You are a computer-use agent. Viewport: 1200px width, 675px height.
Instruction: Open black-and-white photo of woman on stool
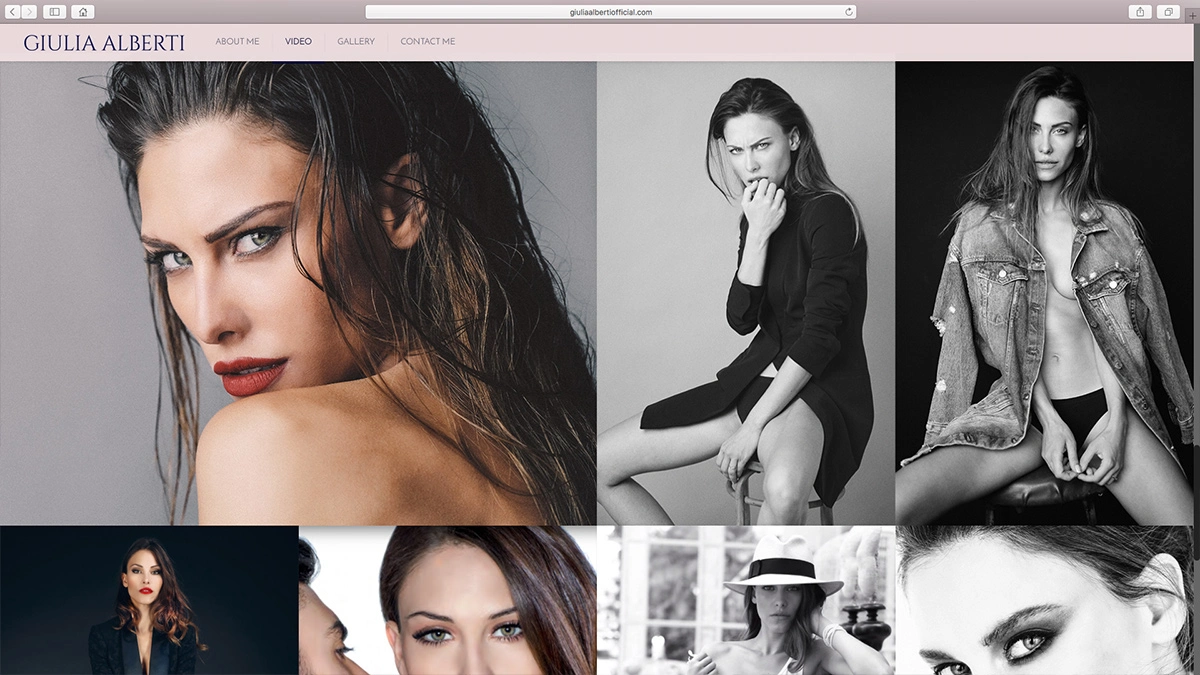[746, 293]
